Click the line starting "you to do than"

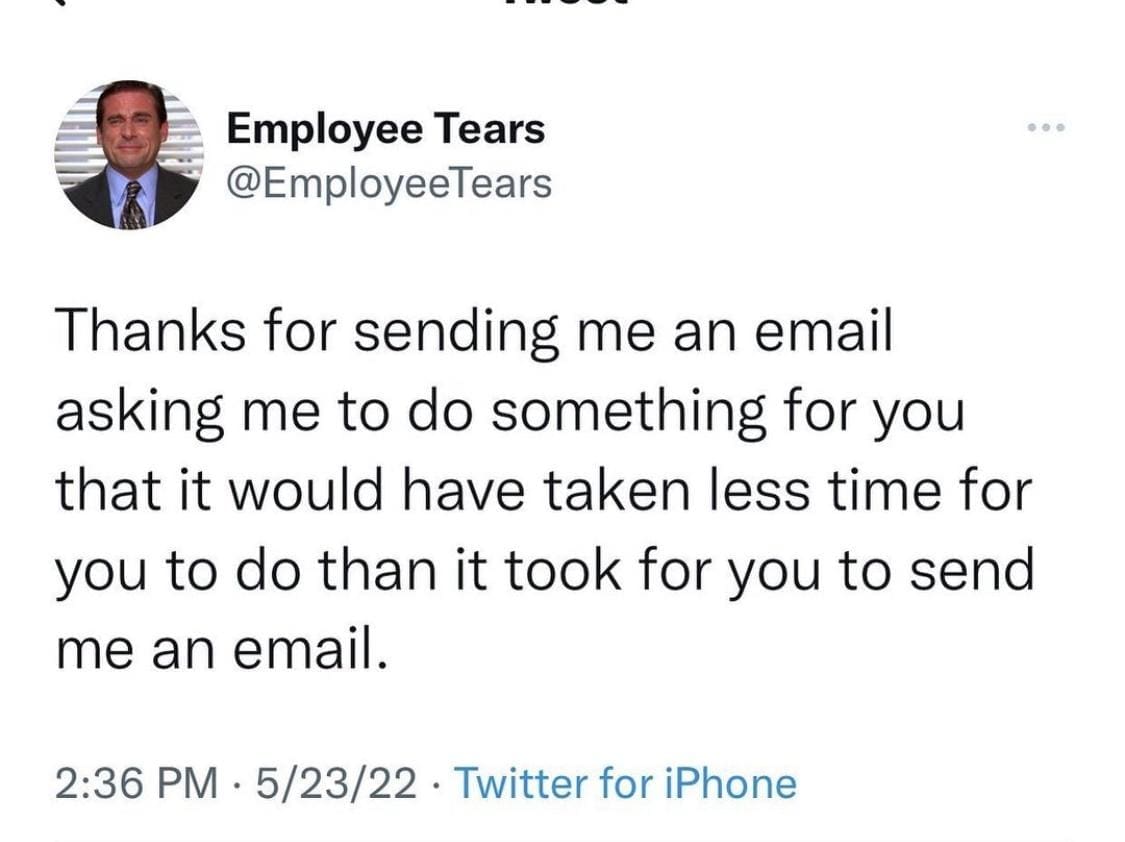pos(544,570)
